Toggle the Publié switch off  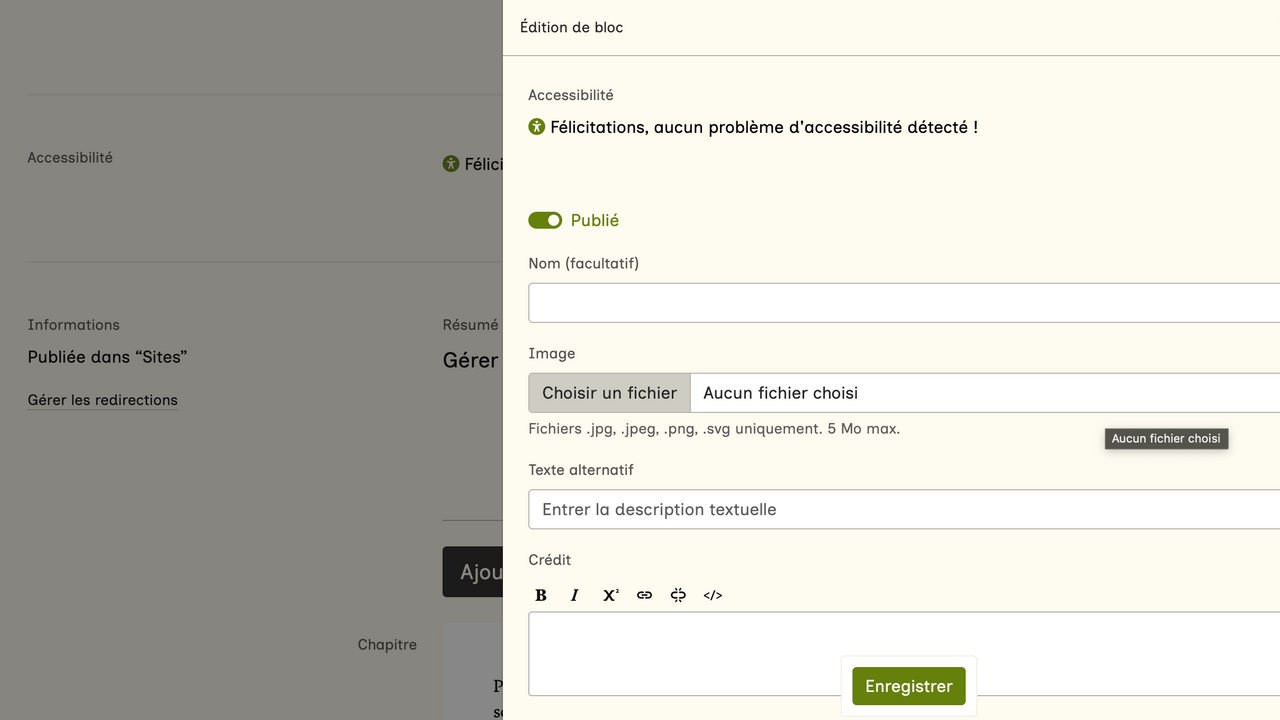pyautogui.click(x=545, y=220)
